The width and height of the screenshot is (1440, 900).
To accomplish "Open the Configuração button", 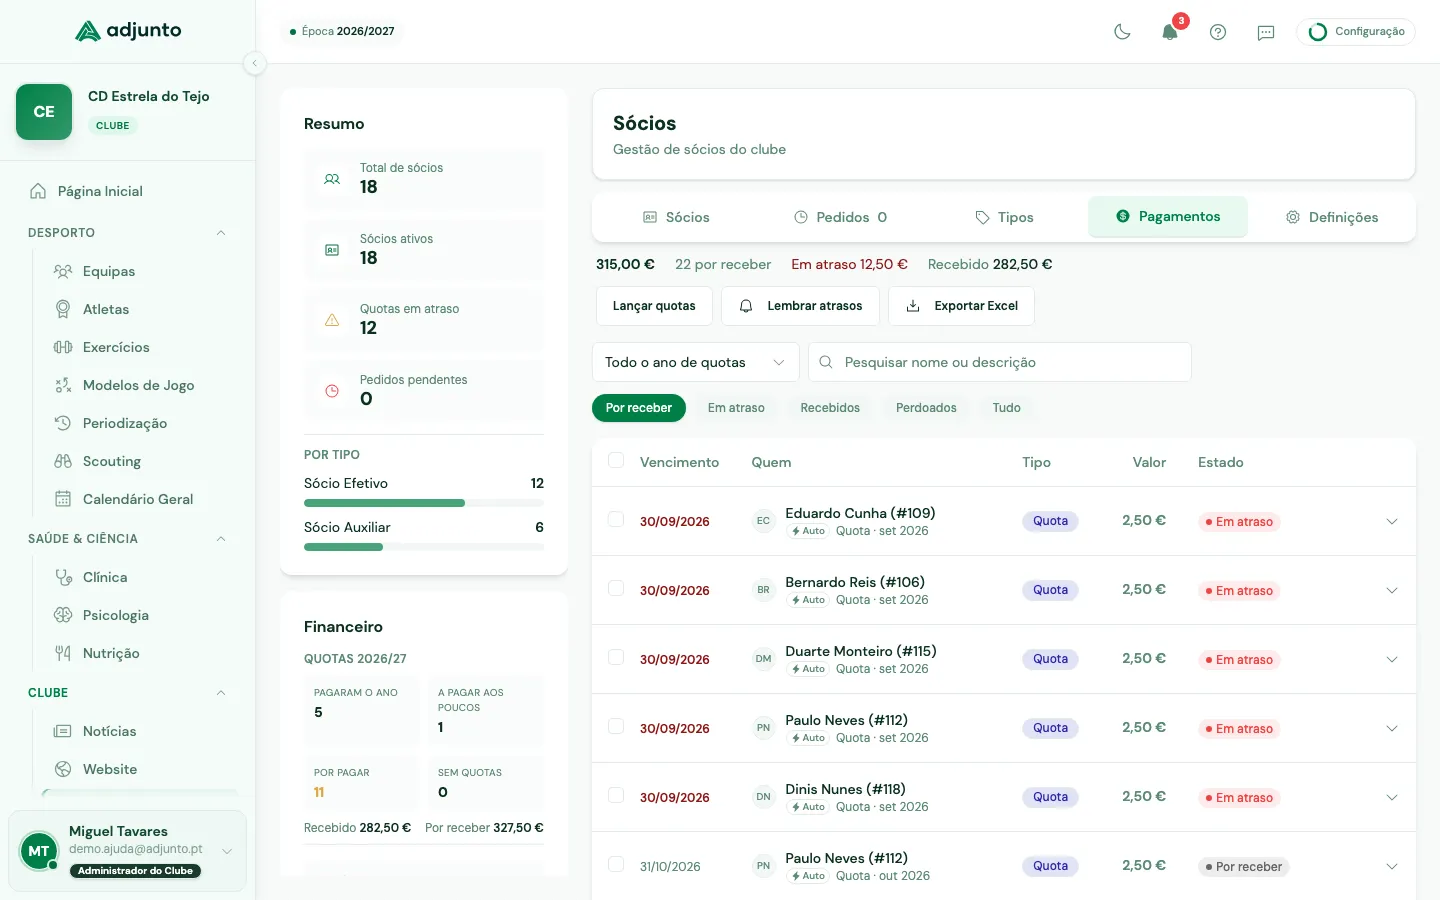I will click(x=1356, y=32).
